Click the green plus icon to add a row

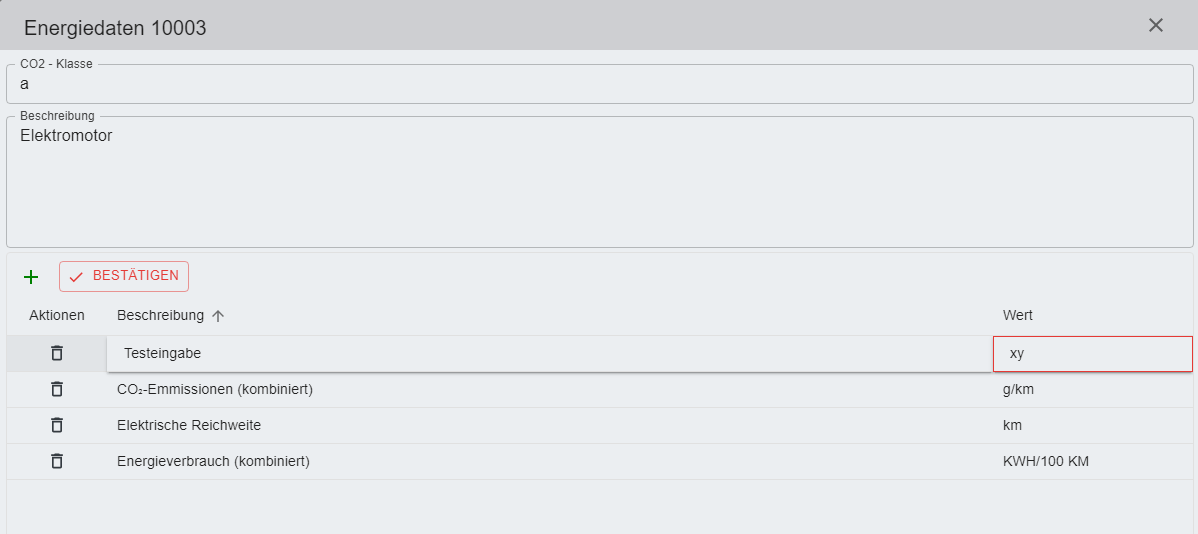(31, 277)
